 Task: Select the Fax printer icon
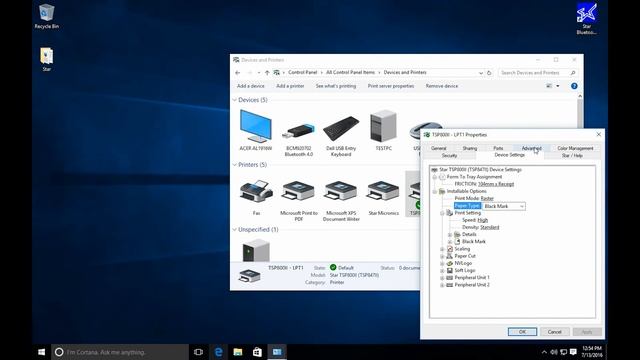[256, 198]
